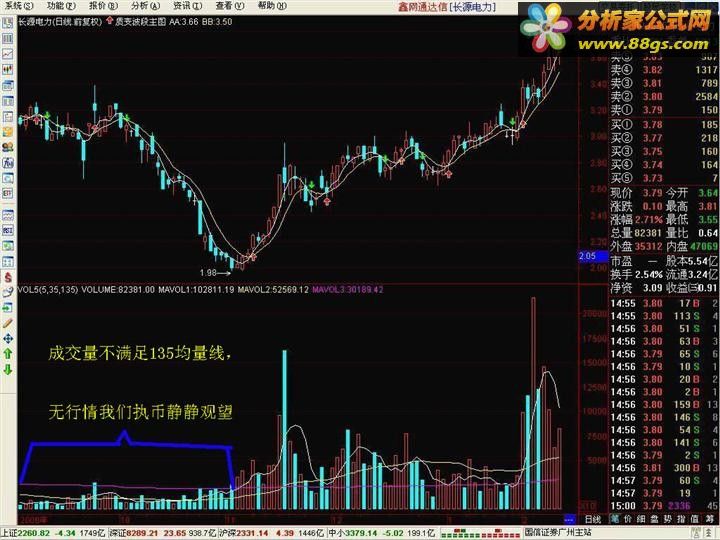Click the yellow envelope message icon
This screenshot has height=540, width=720.
click(x=8, y=132)
